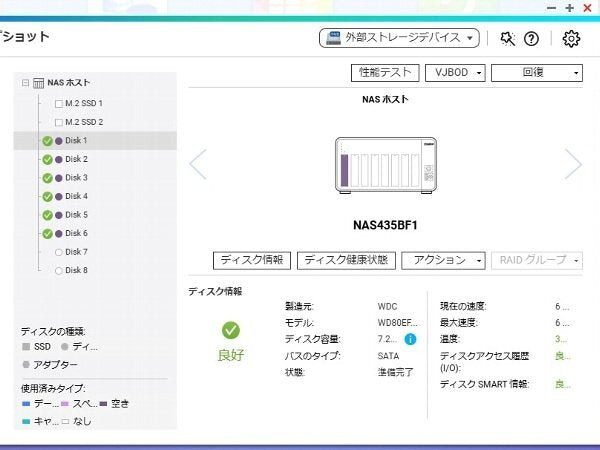
Task: Click the green status checkmark for Disk 4
Action: point(47,196)
